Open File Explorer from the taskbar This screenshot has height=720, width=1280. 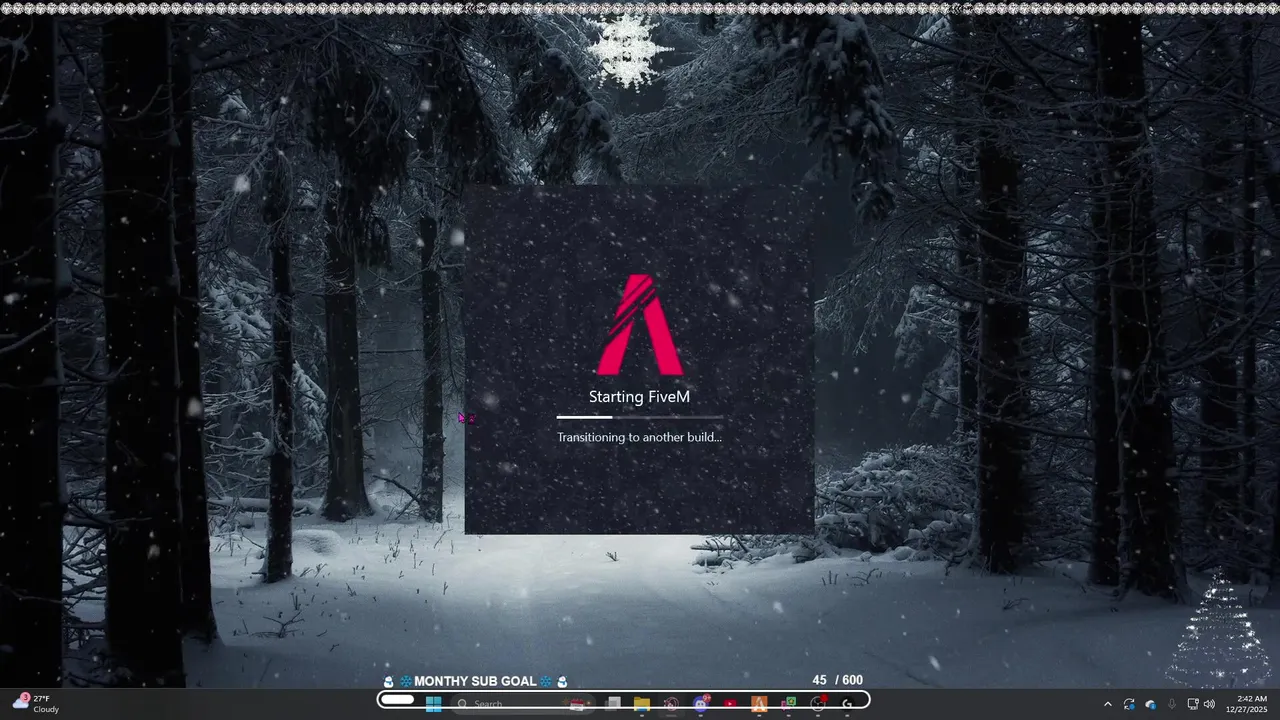(x=642, y=704)
